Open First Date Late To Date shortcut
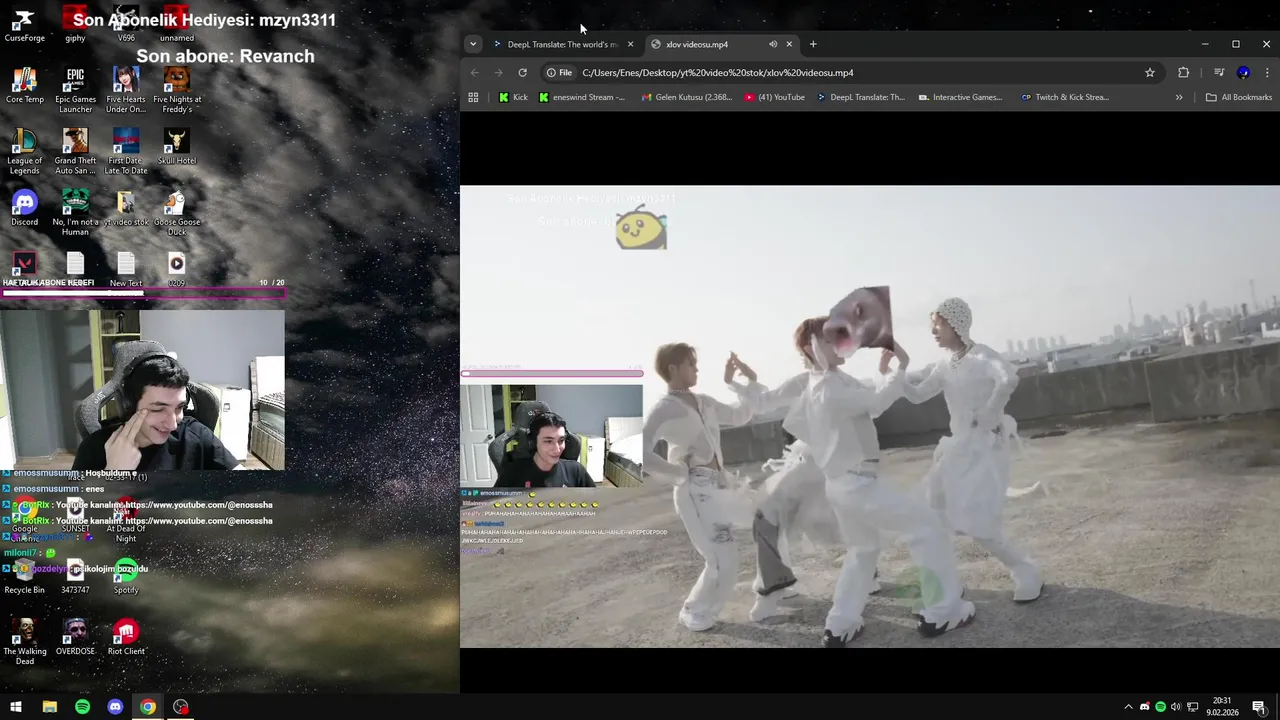The height and width of the screenshot is (720, 1280). (126, 152)
